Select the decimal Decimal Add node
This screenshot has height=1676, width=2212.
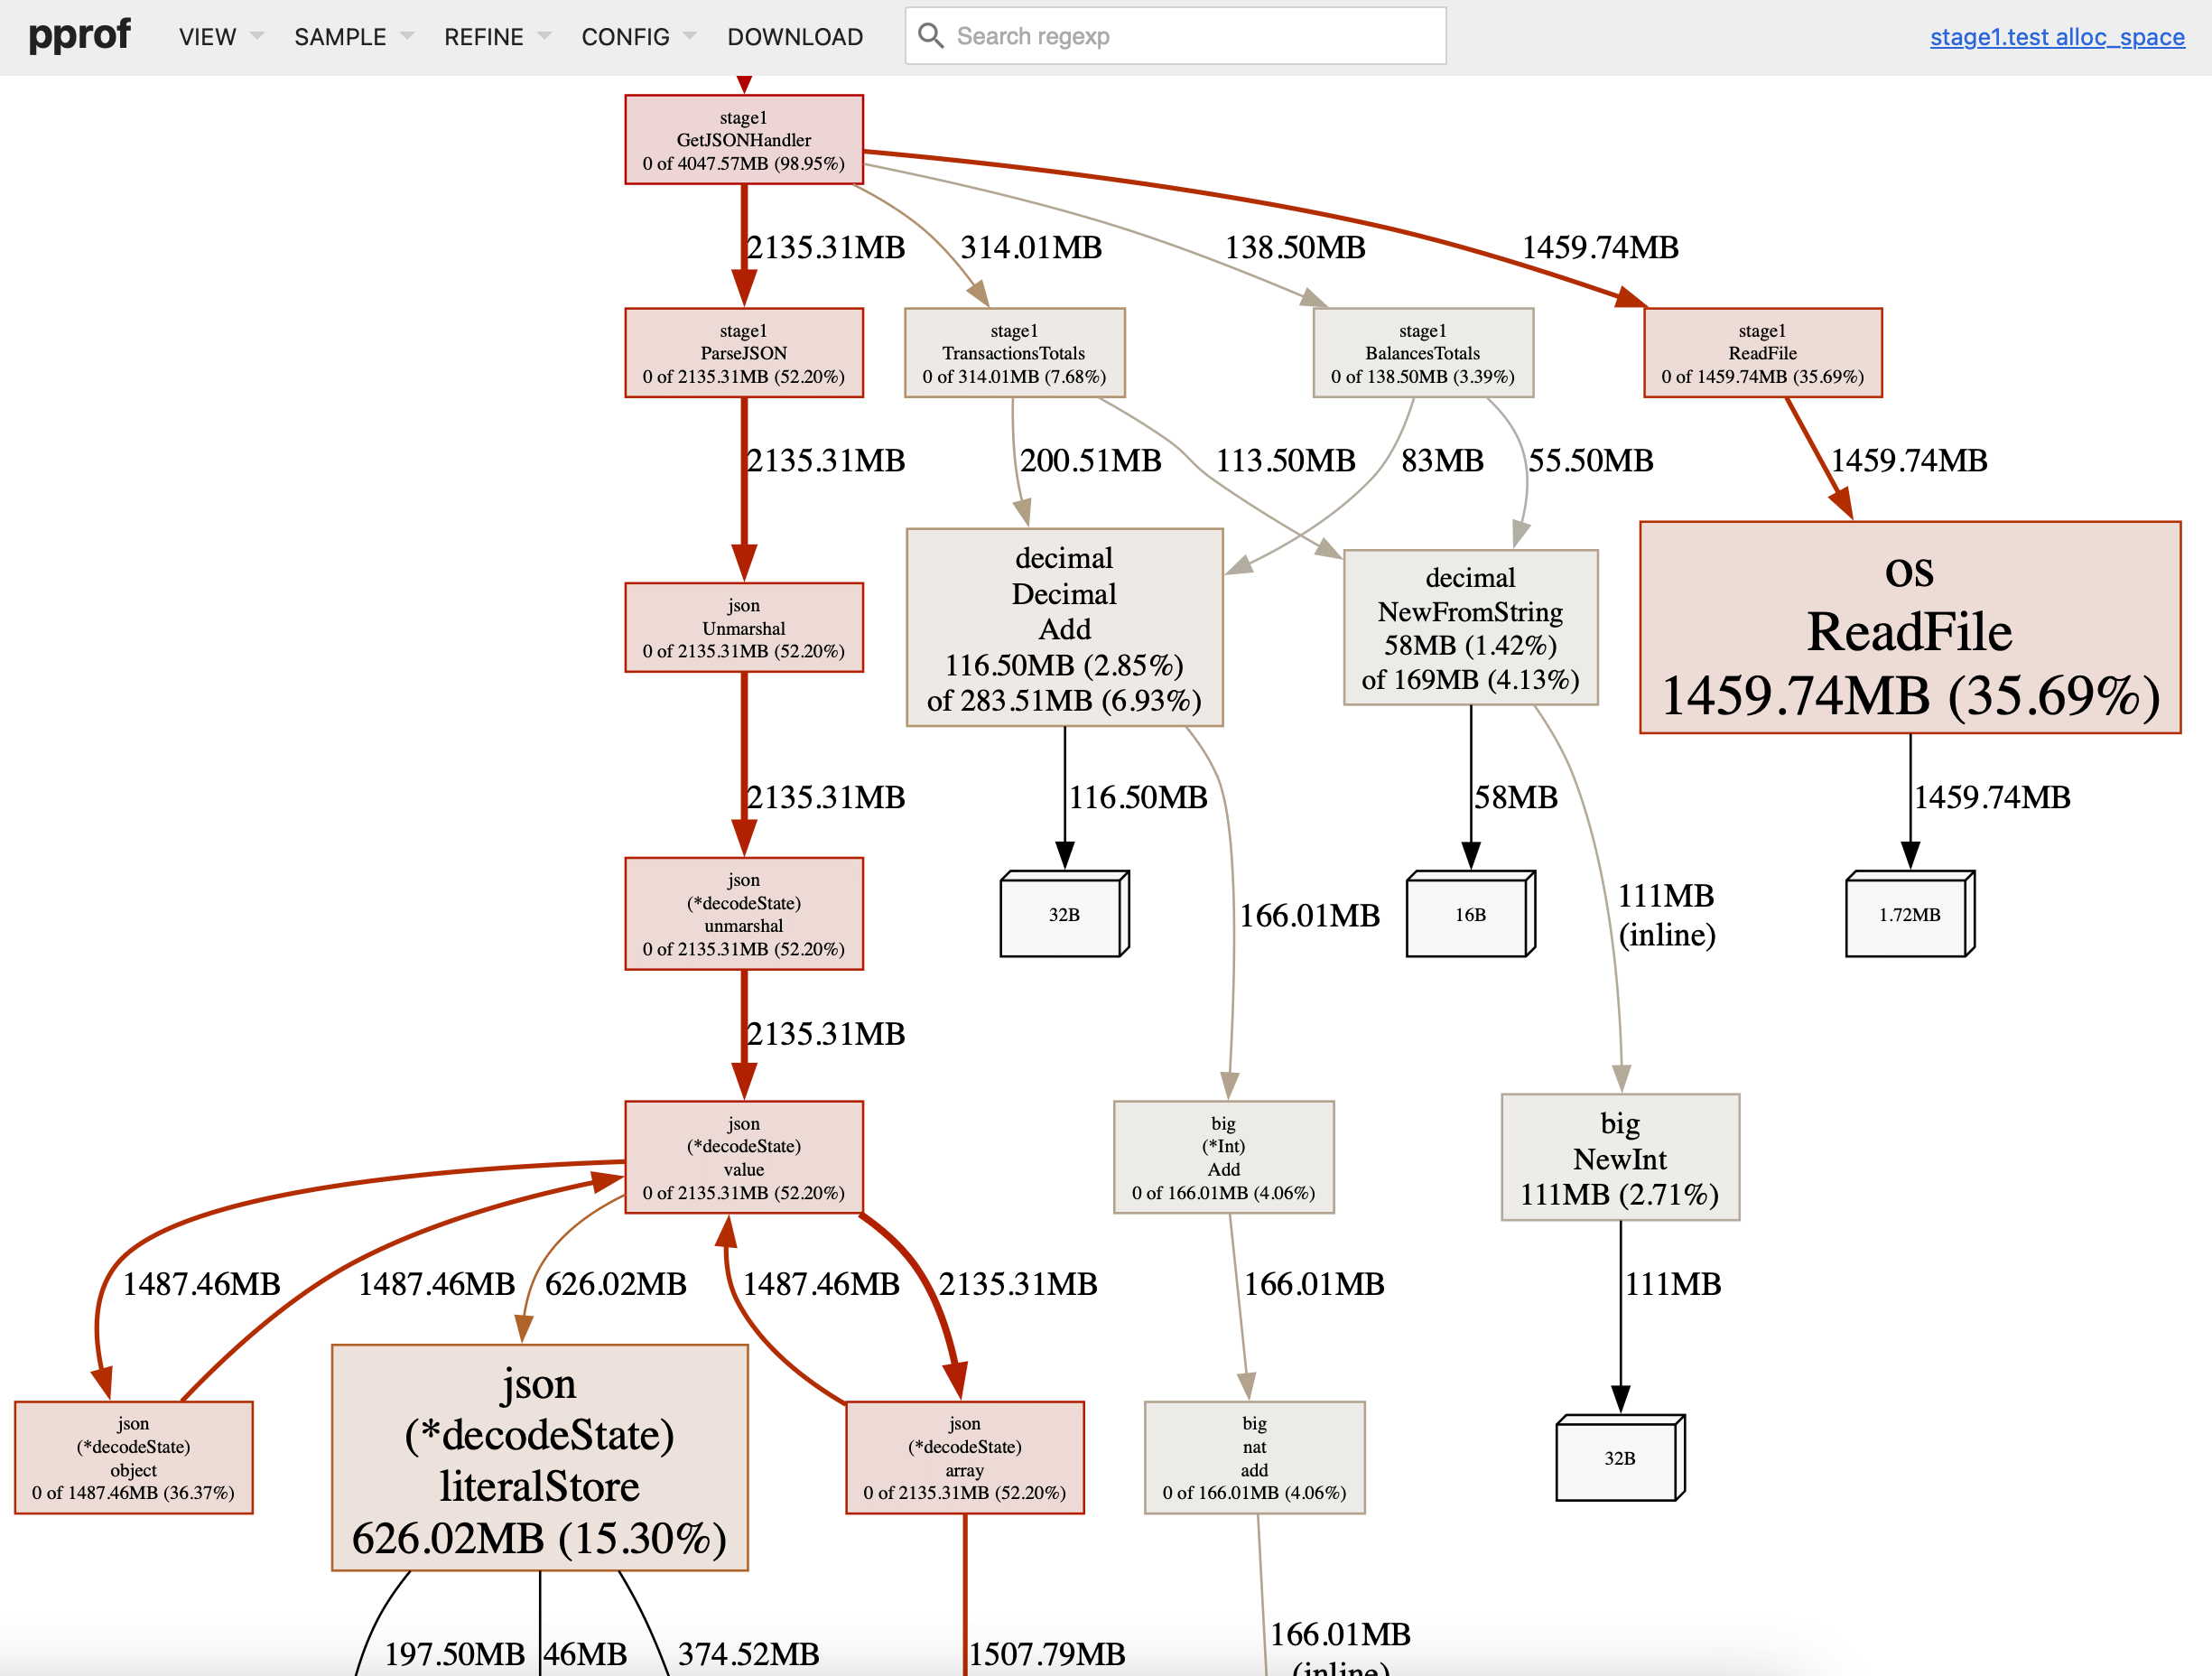(1064, 628)
